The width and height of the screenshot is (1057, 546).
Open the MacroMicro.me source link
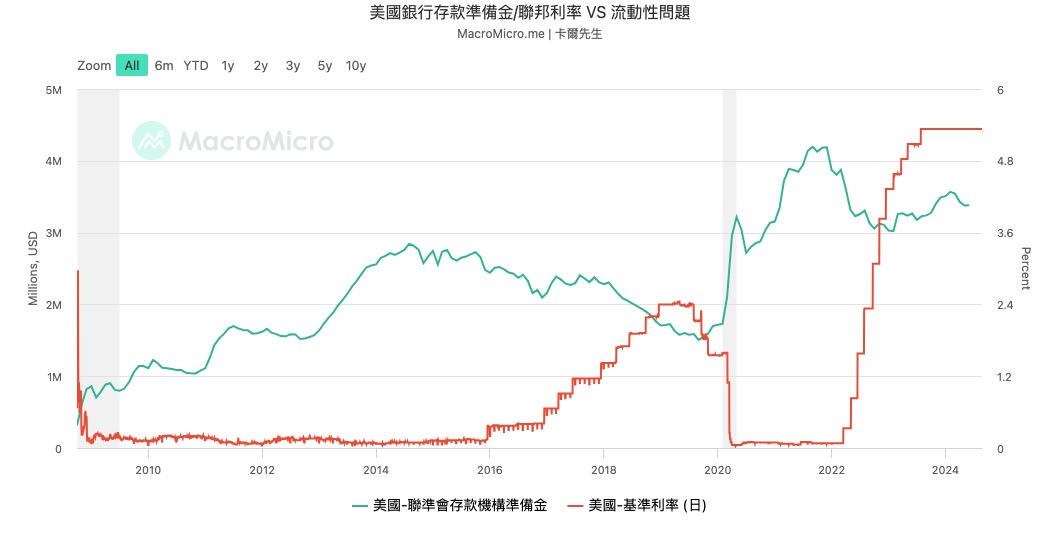click(x=500, y=33)
